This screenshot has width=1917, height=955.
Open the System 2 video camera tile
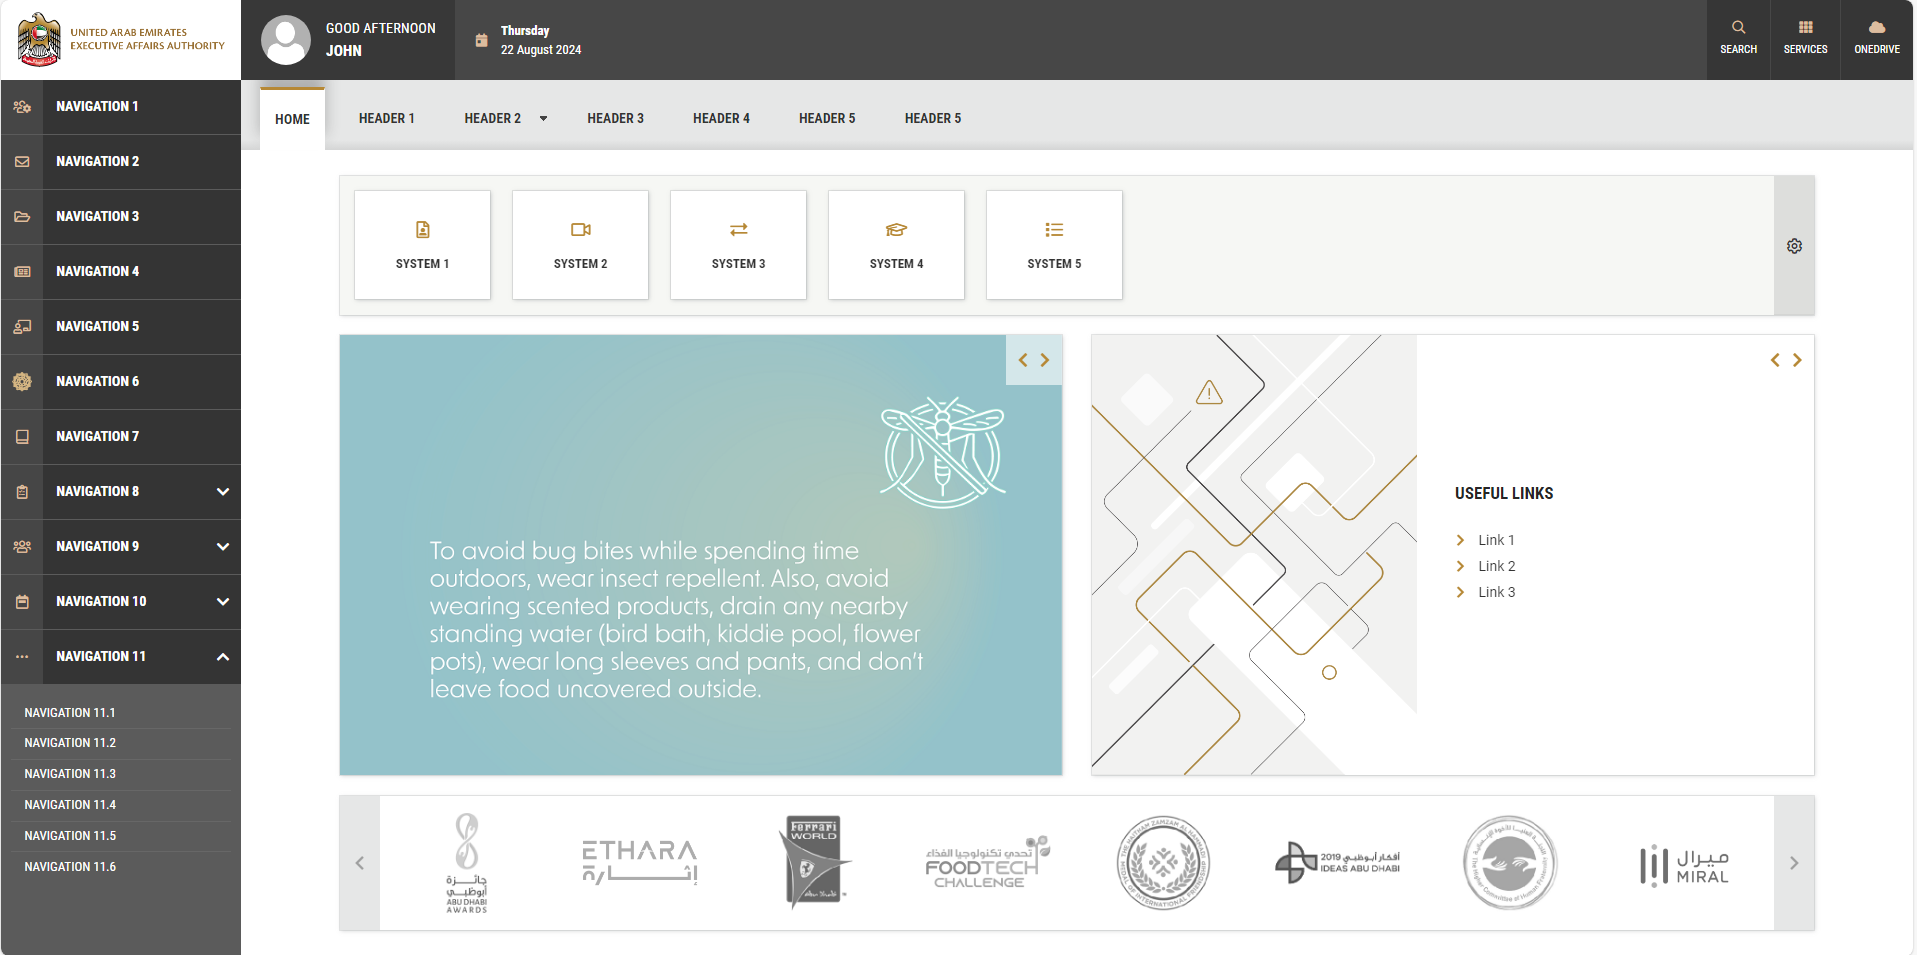pyautogui.click(x=580, y=245)
